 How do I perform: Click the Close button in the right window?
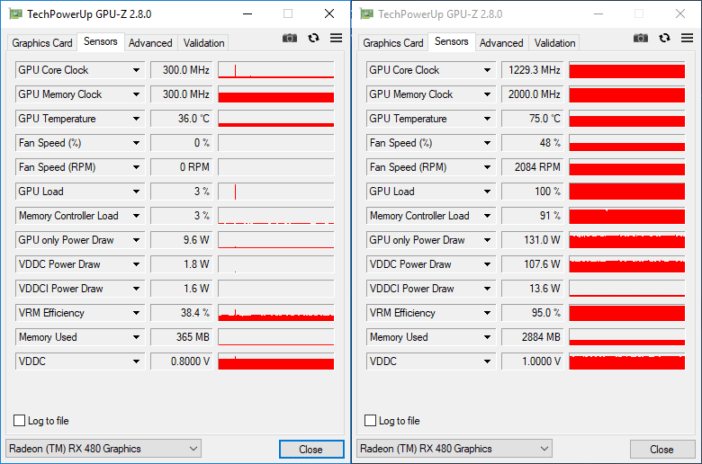pyautogui.click(x=662, y=449)
